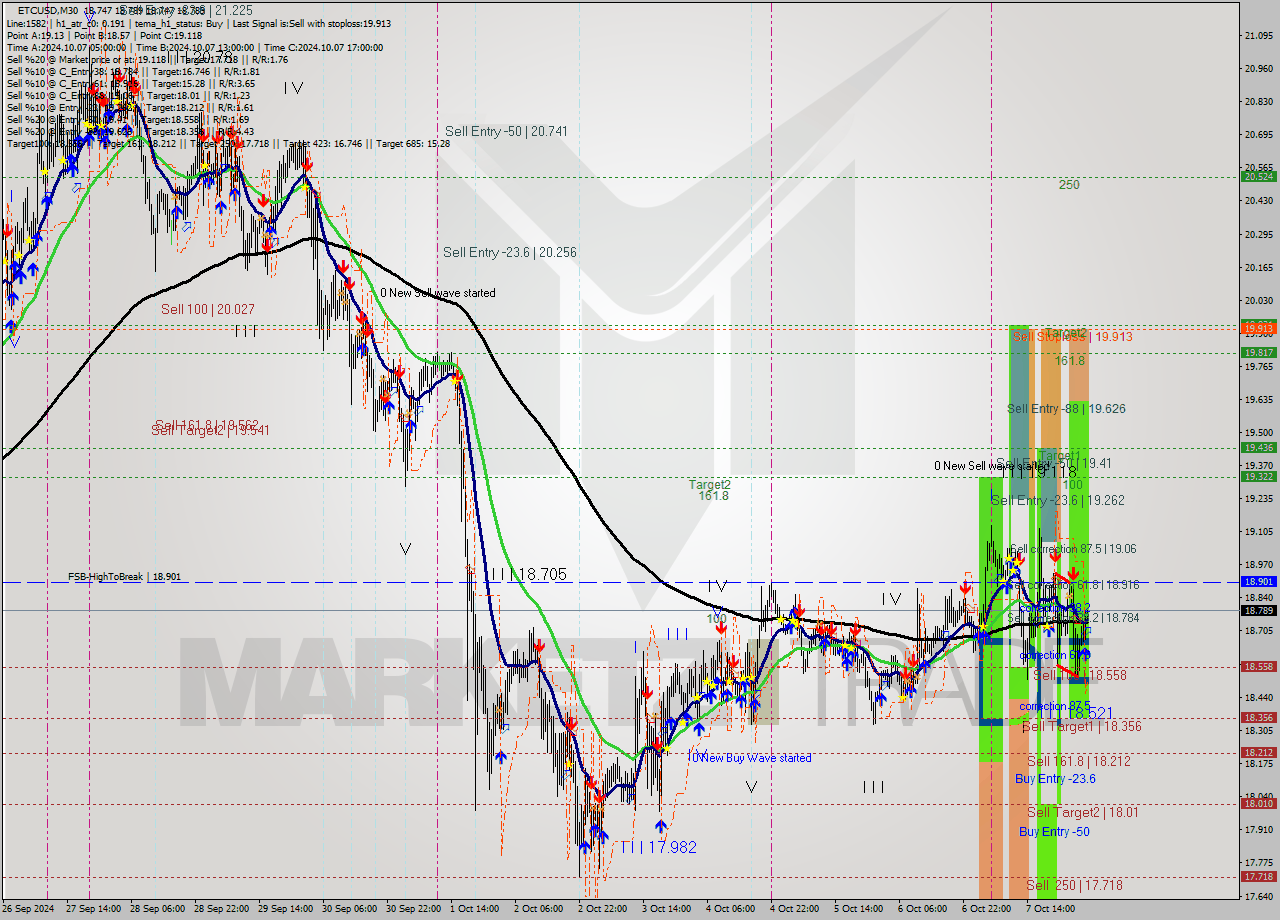Click the 'Point A:19.13' info text
The width and height of the screenshot is (1280, 920).
[35, 35]
